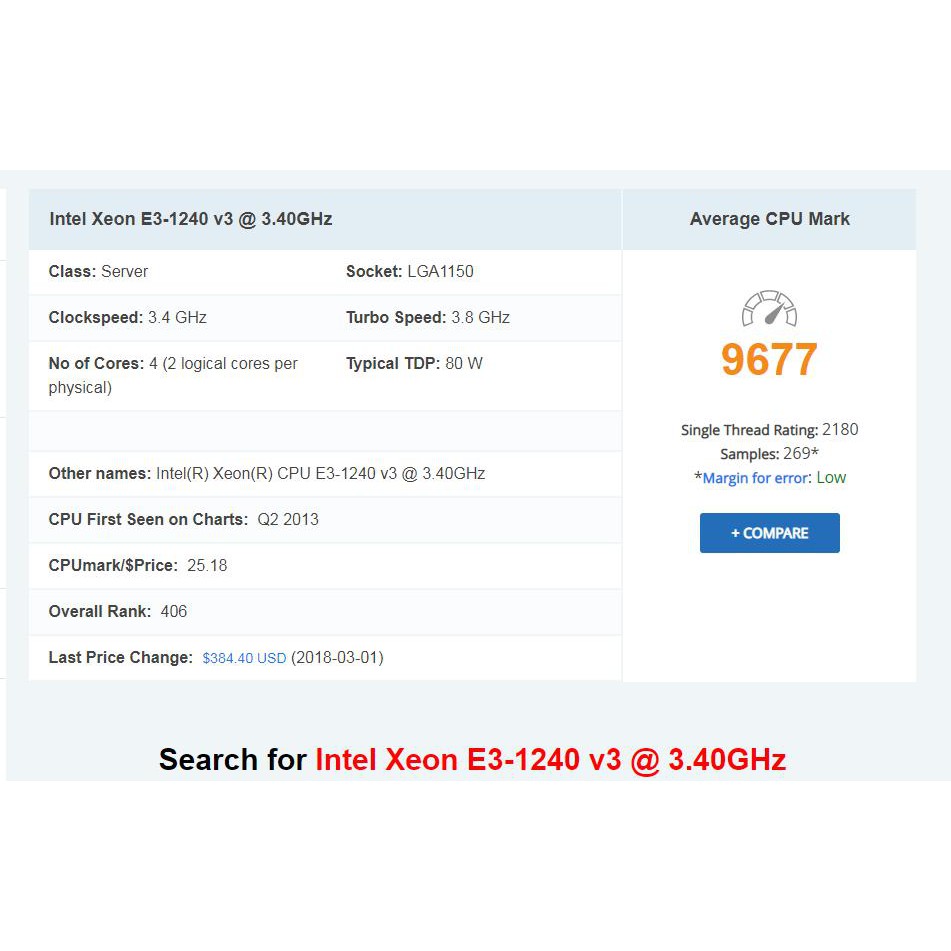
Task: Click the Average CPU Mark header
Action: pos(769,219)
